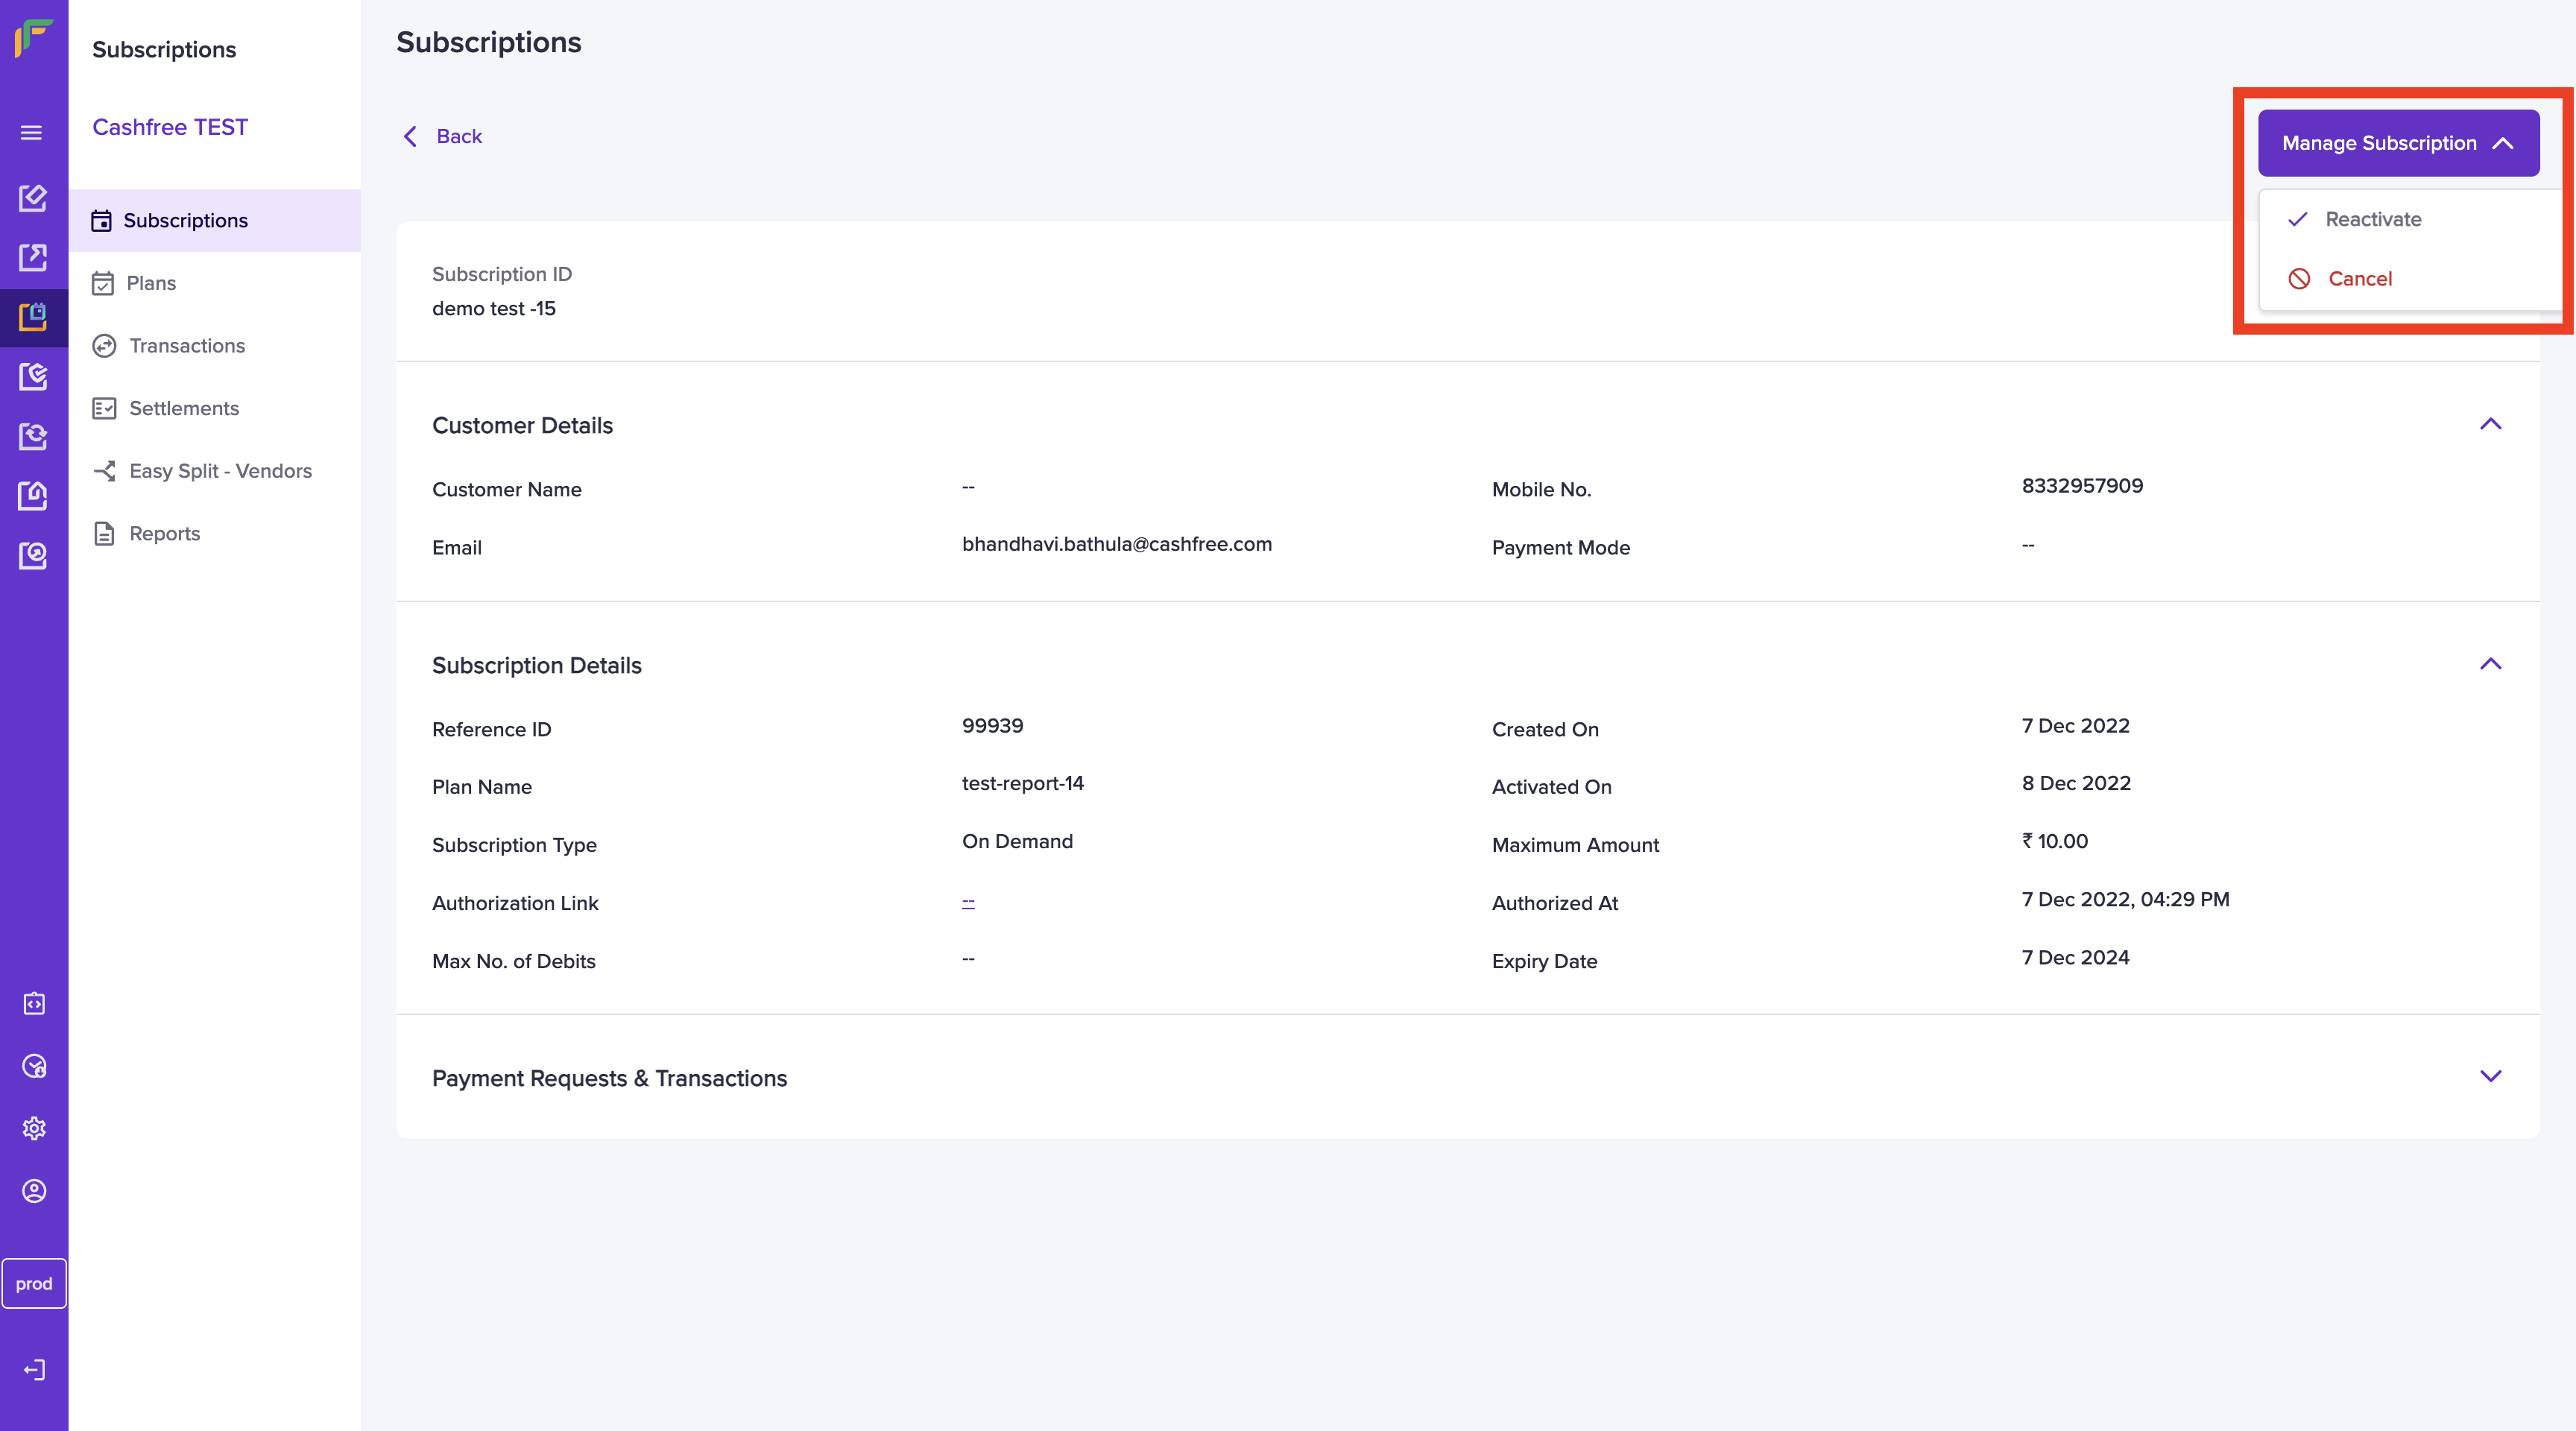Viewport: 2576px width, 1431px height.
Task: Select Reactivate from the dropdown menu
Action: pyautogui.click(x=2372, y=219)
